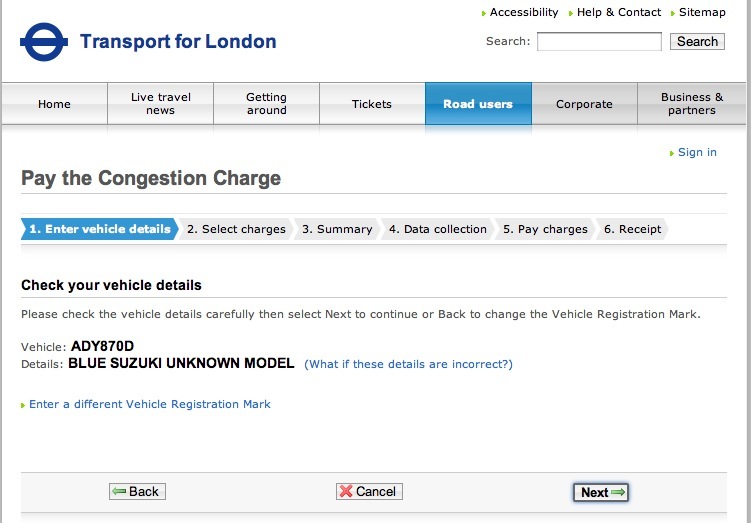Open Business & partners tab
751x523 pixels.
tap(692, 104)
